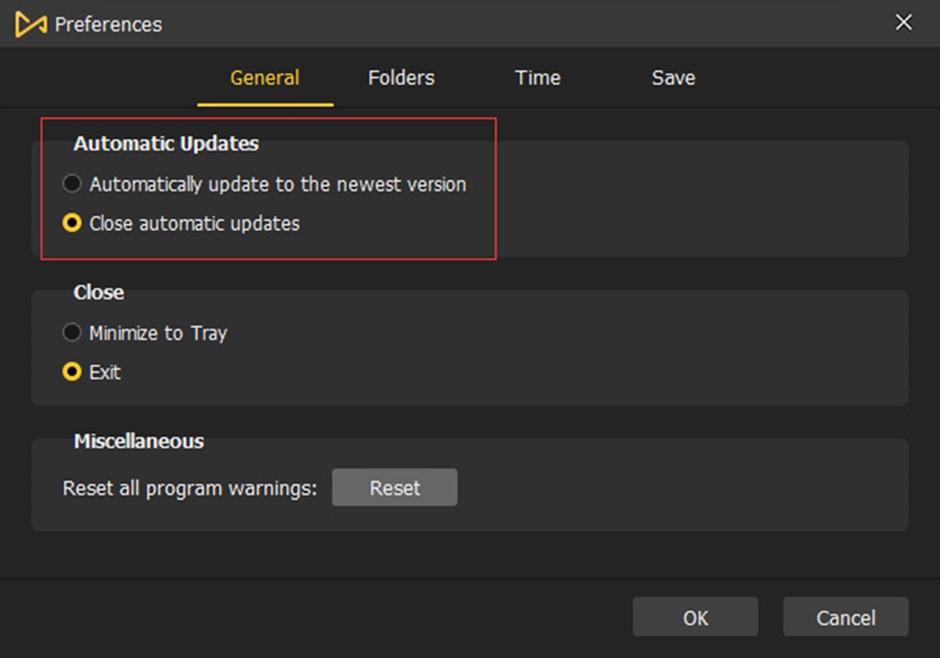Select the Exit radio button
The width and height of the screenshot is (940, 658).
point(72,372)
